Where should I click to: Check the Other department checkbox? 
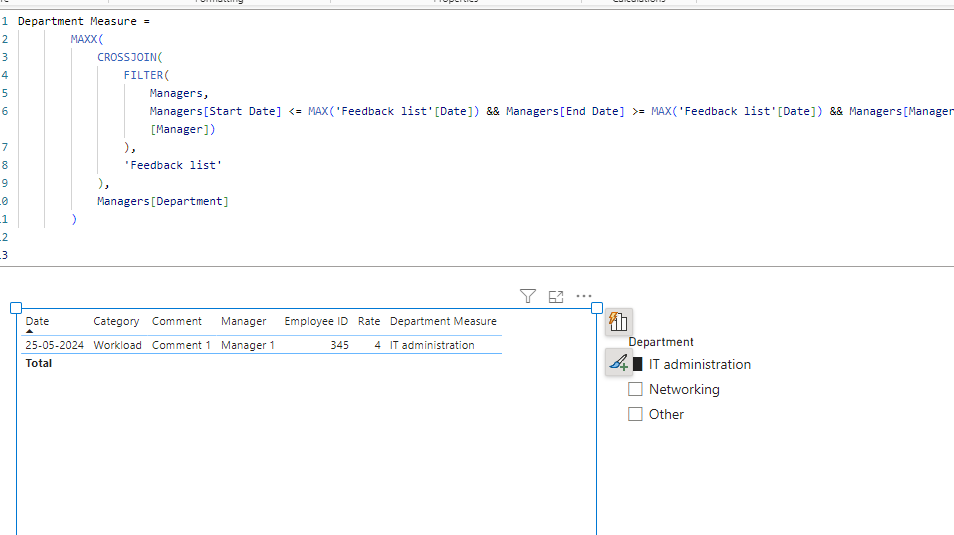635,414
